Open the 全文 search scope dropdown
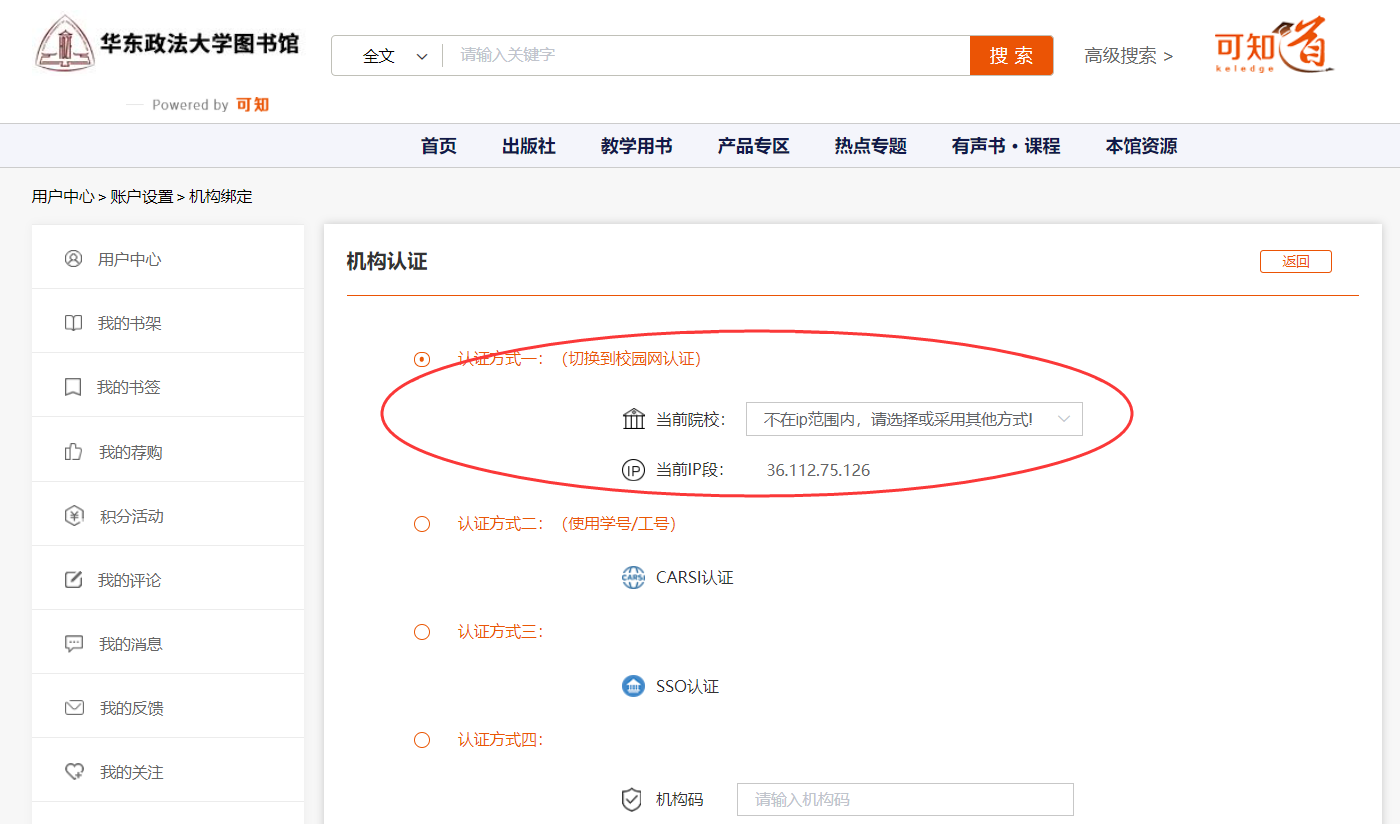 click(x=394, y=56)
